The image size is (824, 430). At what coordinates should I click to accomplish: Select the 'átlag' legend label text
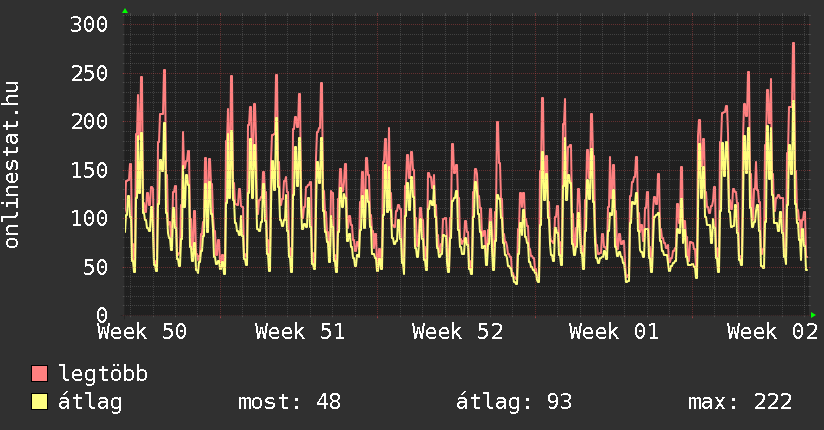pyautogui.click(x=90, y=402)
